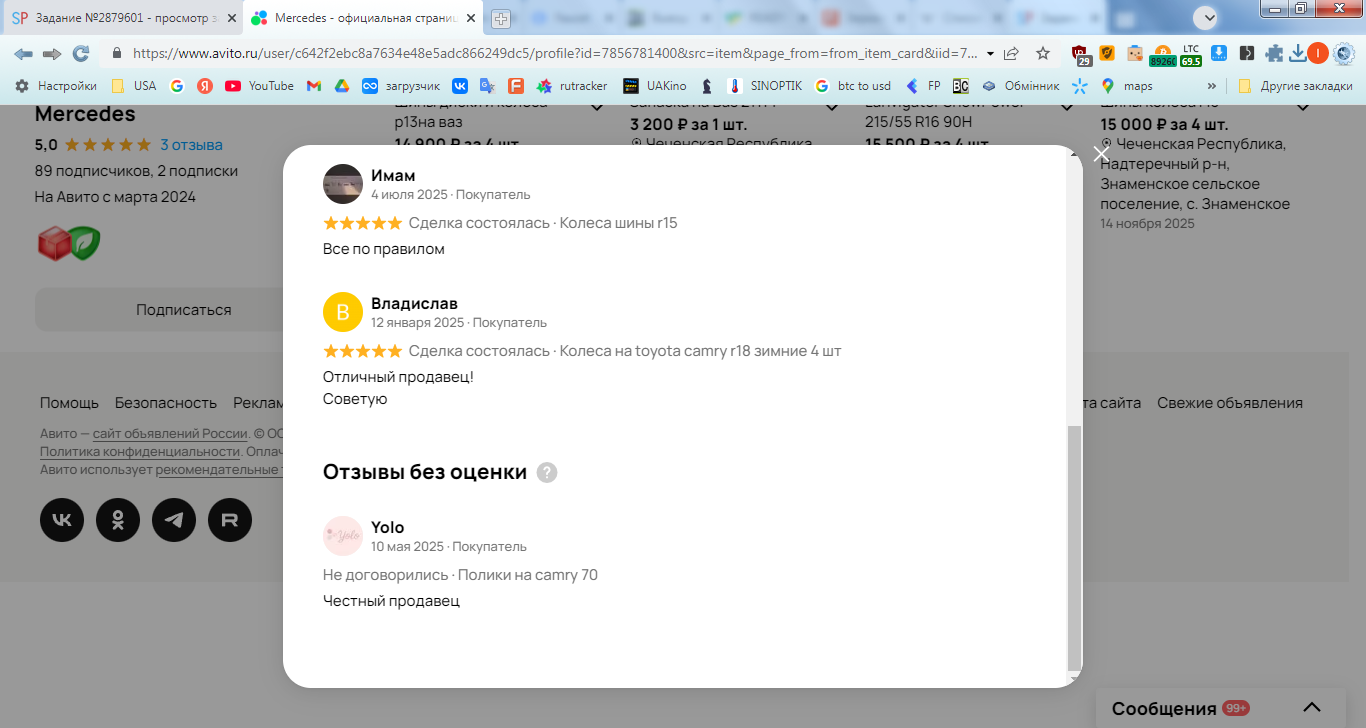Image resolution: width=1366 pixels, height=728 pixels.
Task: Open a new tab with plus button
Action: 501,18
